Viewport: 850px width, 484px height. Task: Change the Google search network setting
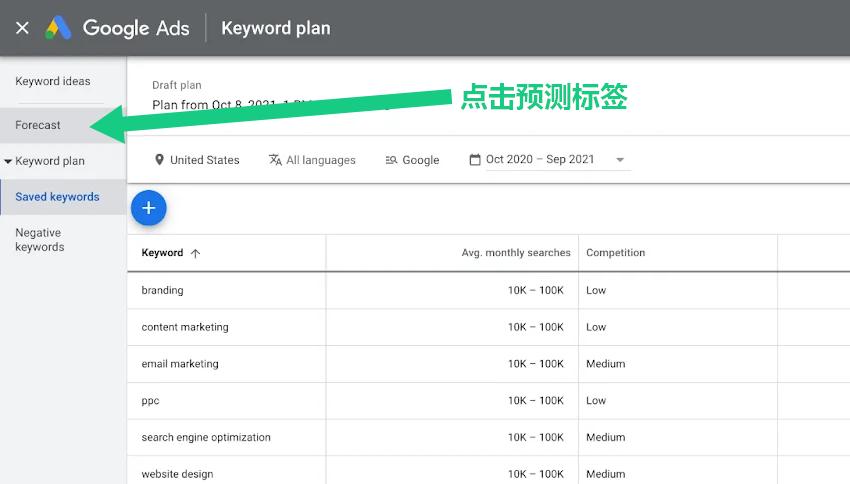pyautogui.click(x=421, y=160)
